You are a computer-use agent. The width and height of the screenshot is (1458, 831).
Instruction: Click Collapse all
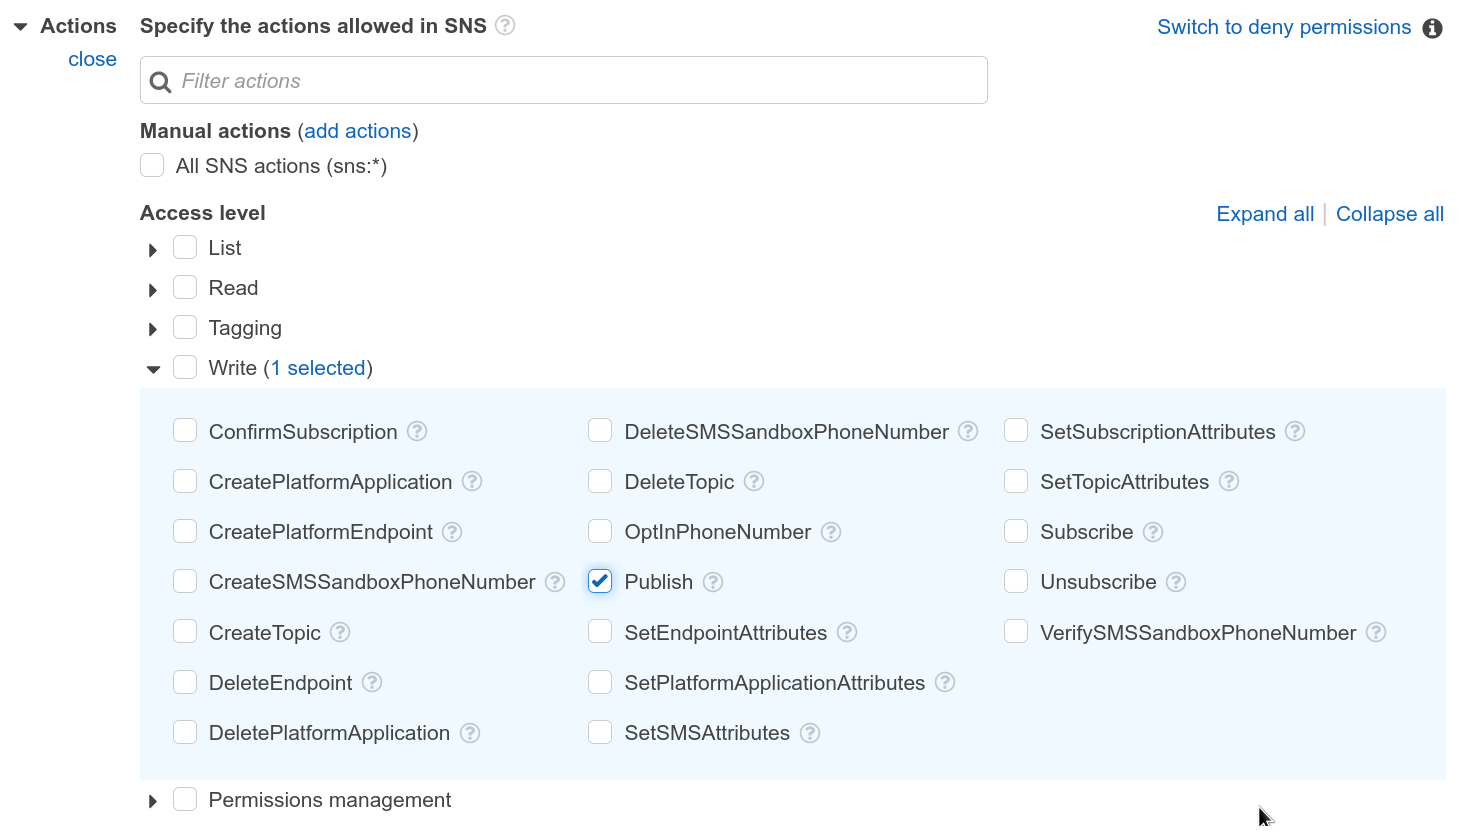click(1390, 214)
